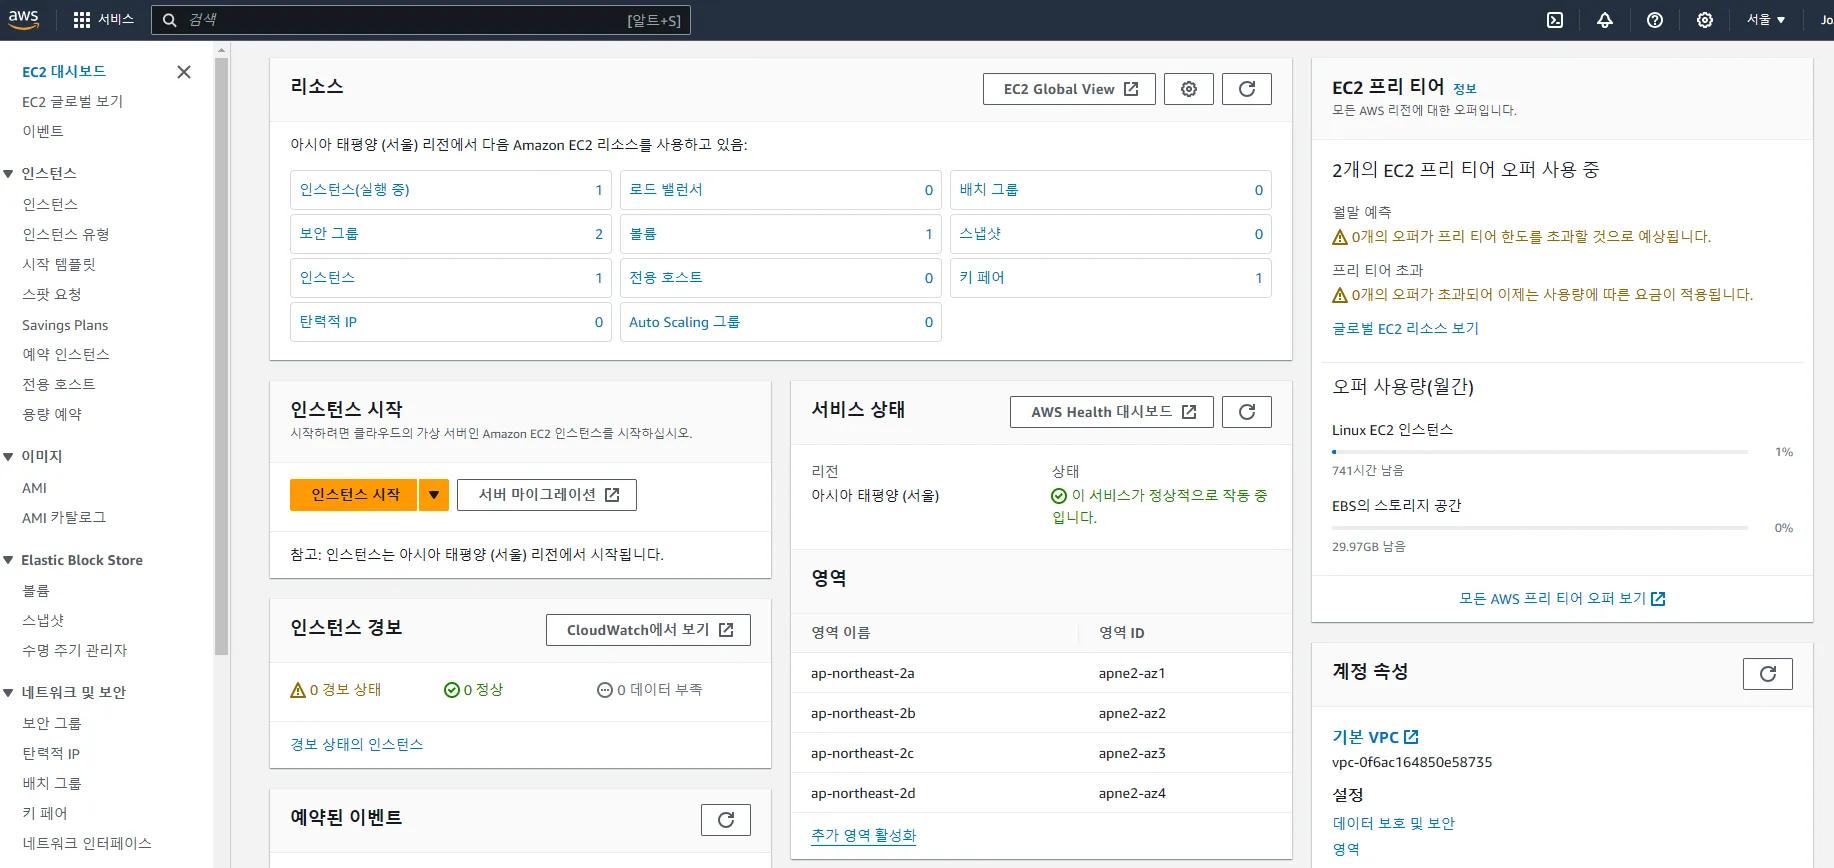
Task: Open AWS Health 대시보드 button
Action: tap(1112, 412)
